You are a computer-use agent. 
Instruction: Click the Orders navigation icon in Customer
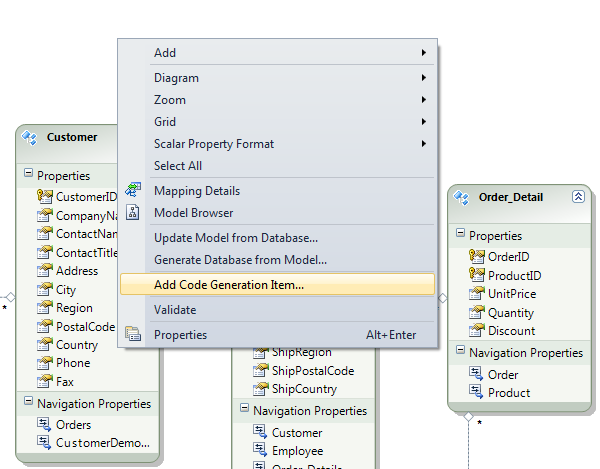[44, 424]
